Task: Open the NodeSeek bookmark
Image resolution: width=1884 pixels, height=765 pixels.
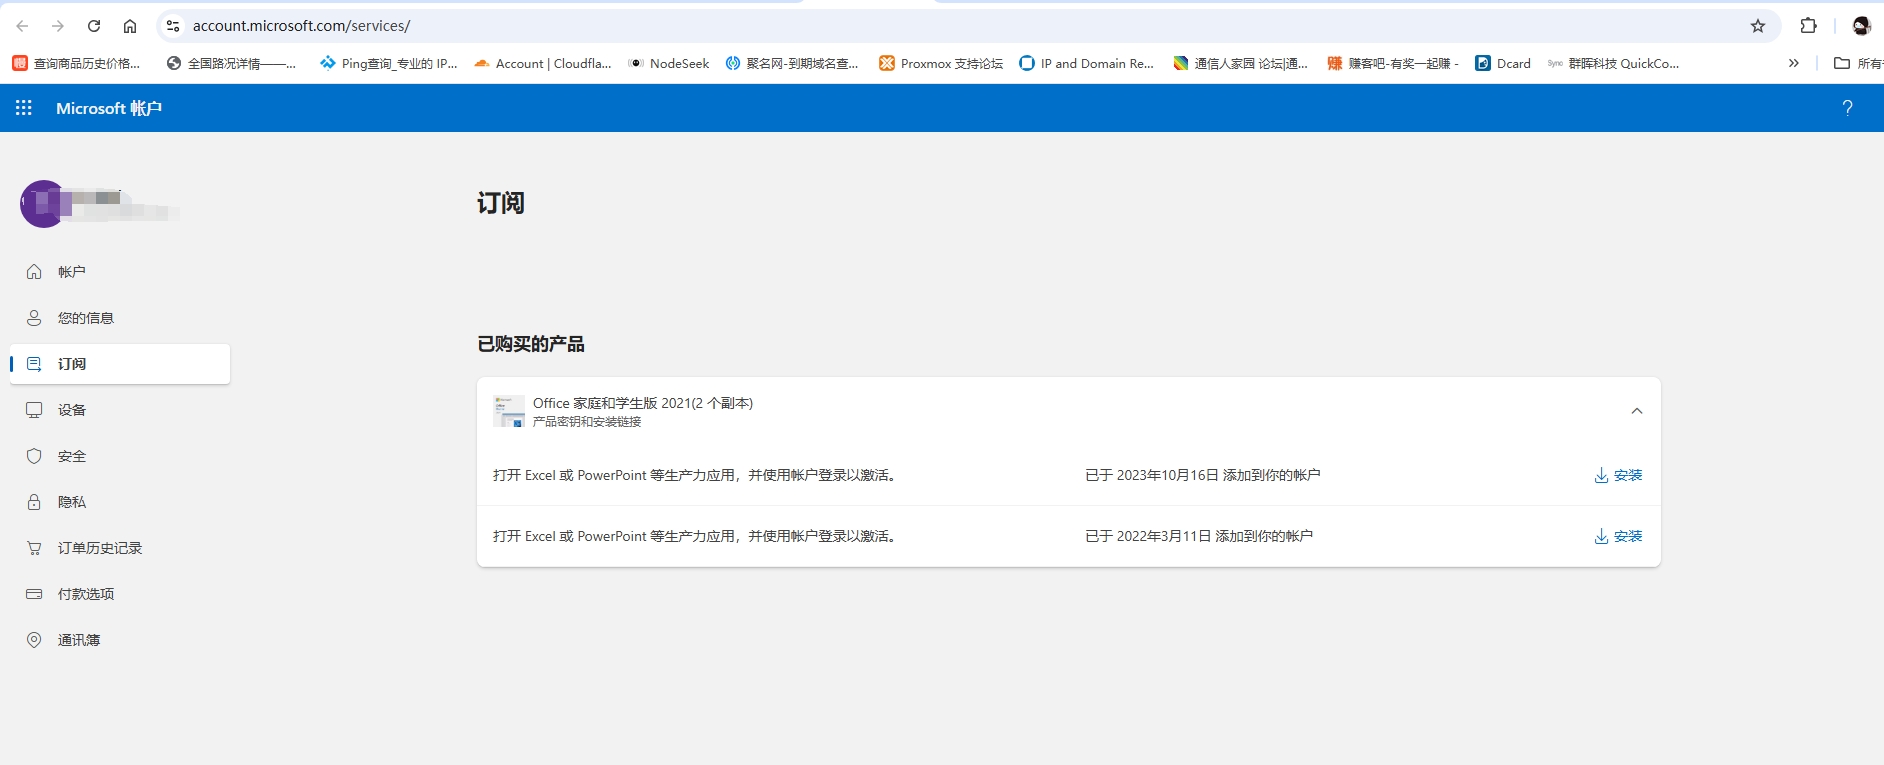Action: coord(669,63)
